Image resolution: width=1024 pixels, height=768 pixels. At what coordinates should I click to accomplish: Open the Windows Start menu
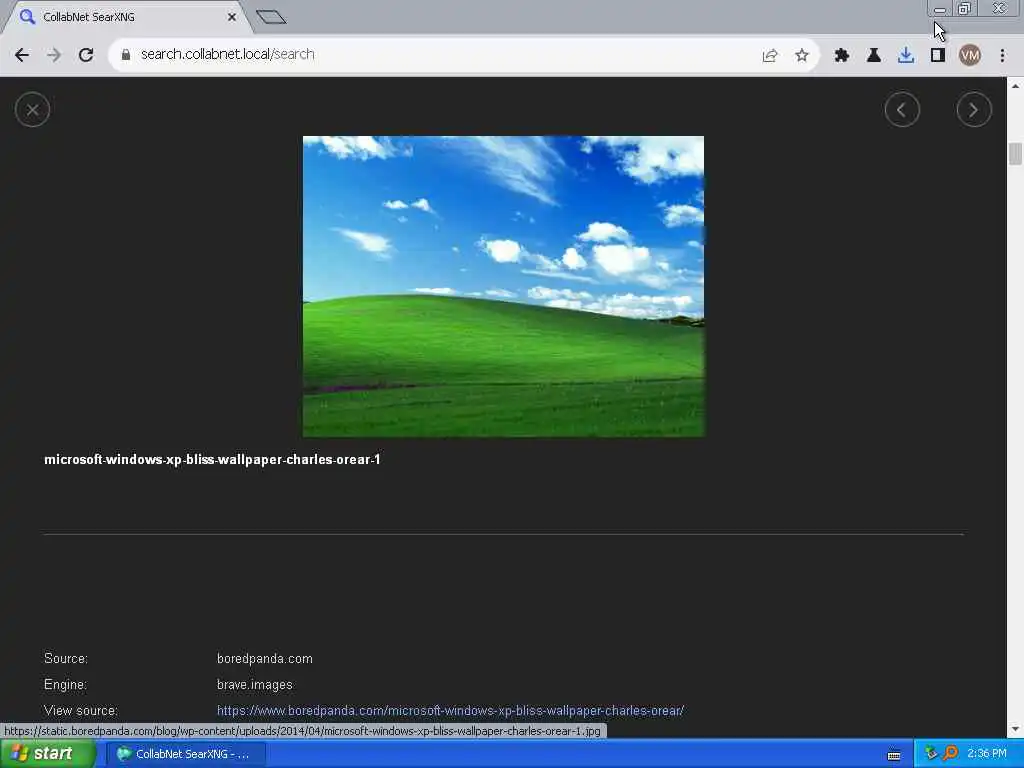point(48,754)
